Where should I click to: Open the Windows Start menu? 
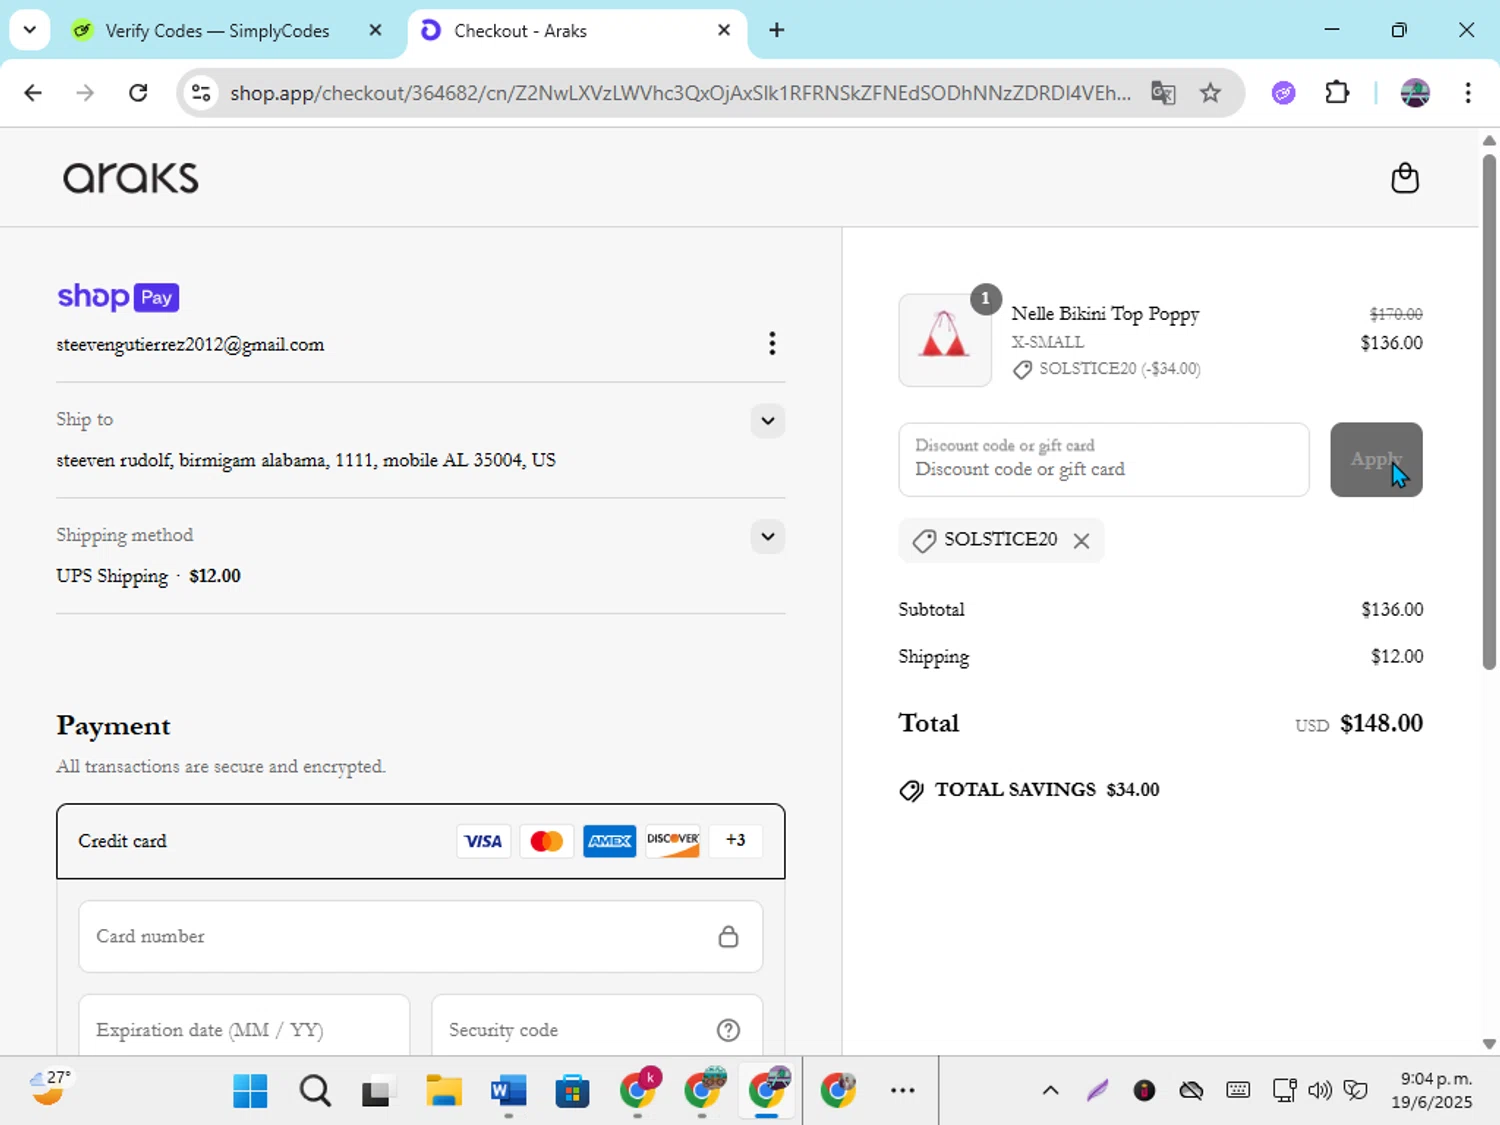pos(250,1091)
